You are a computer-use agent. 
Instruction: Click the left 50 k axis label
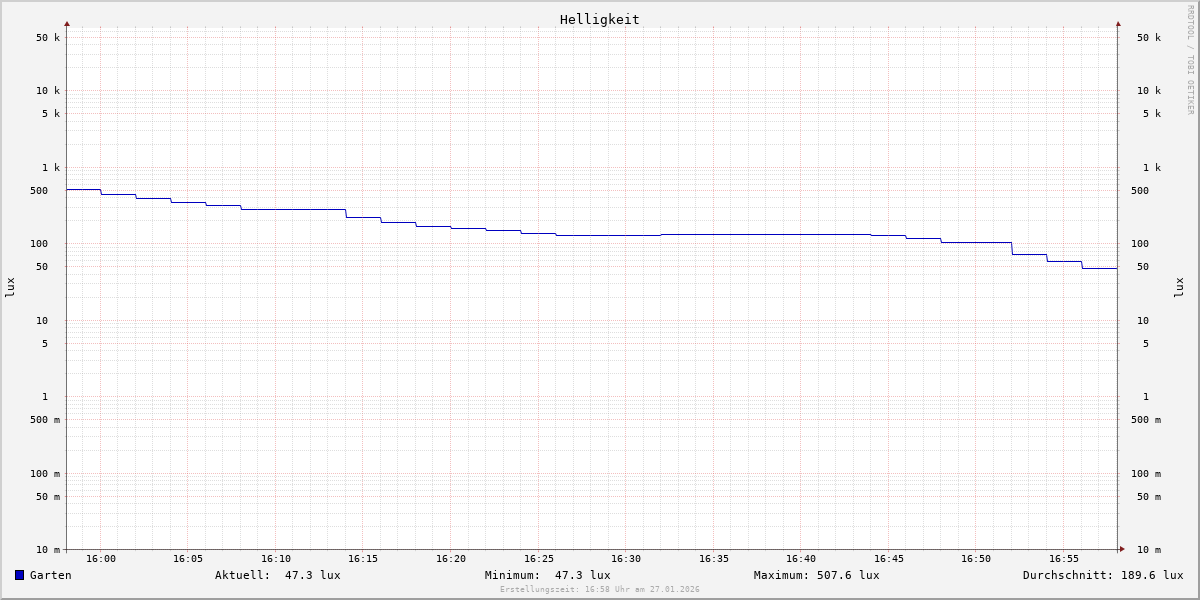coord(48,38)
